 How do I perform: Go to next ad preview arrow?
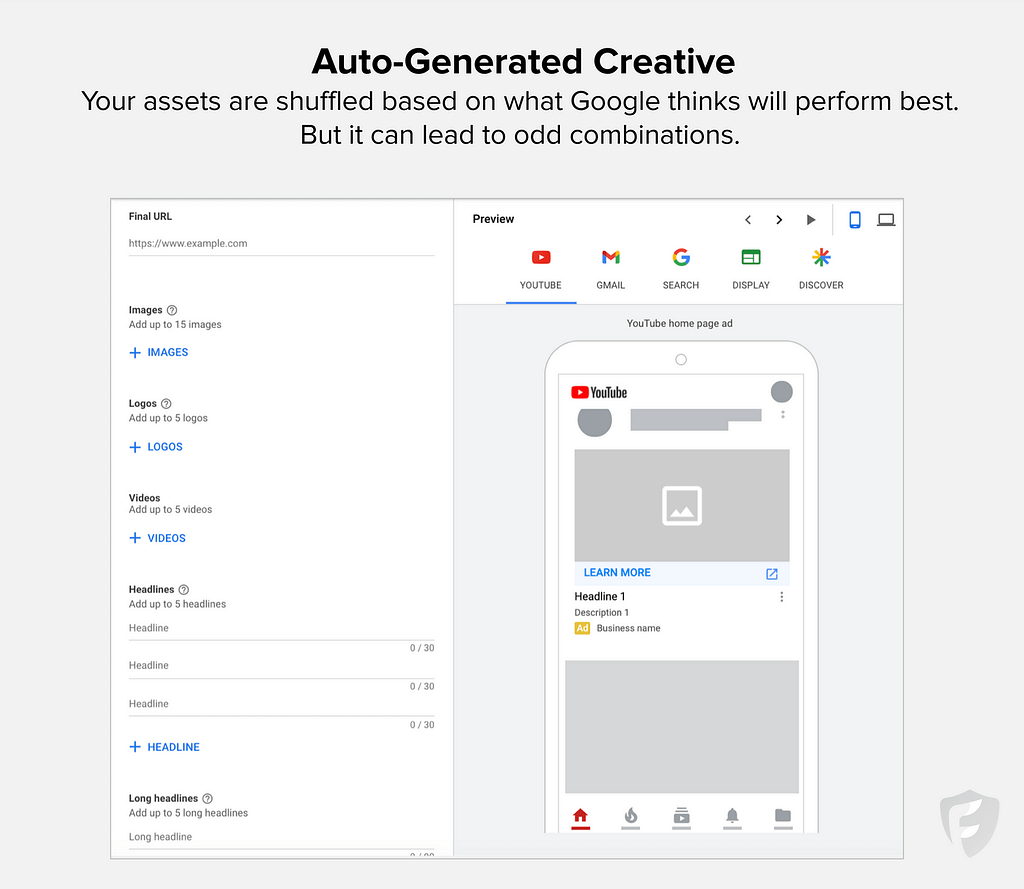(x=779, y=220)
